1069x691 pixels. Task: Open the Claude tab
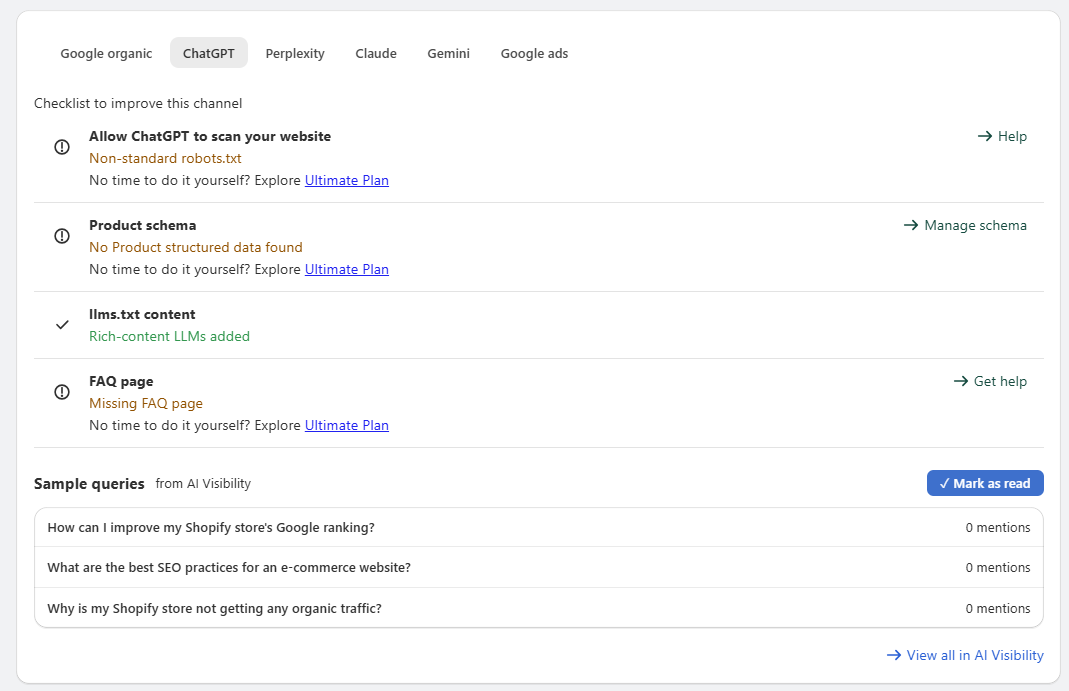(376, 53)
